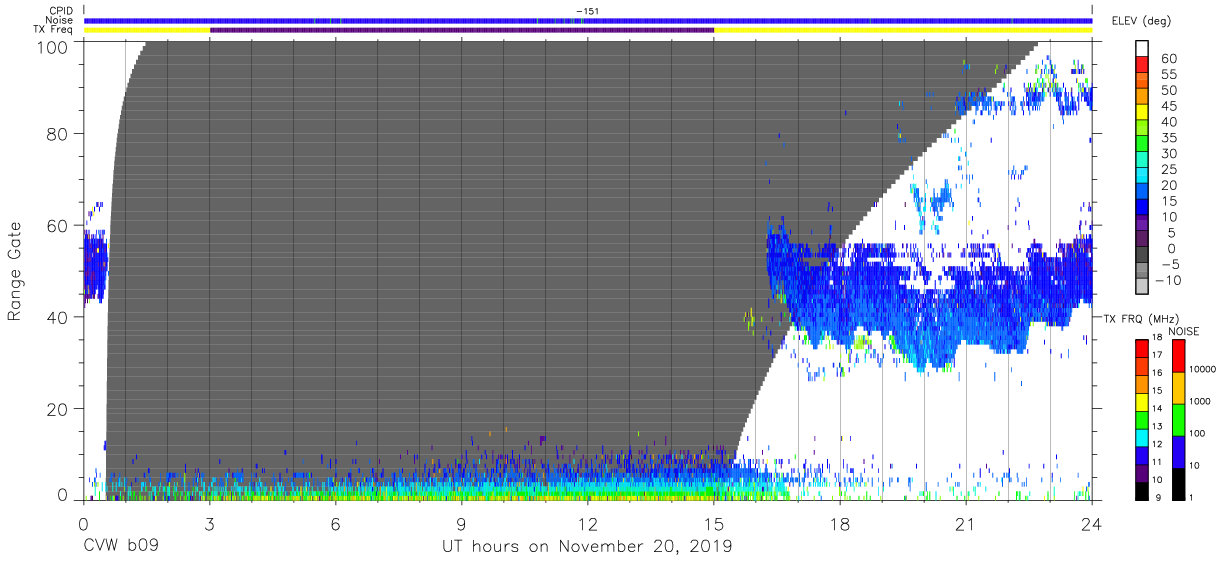
Task: Click the 'ELEV (deg)' legend title
Action: pyautogui.click(x=1140, y=20)
